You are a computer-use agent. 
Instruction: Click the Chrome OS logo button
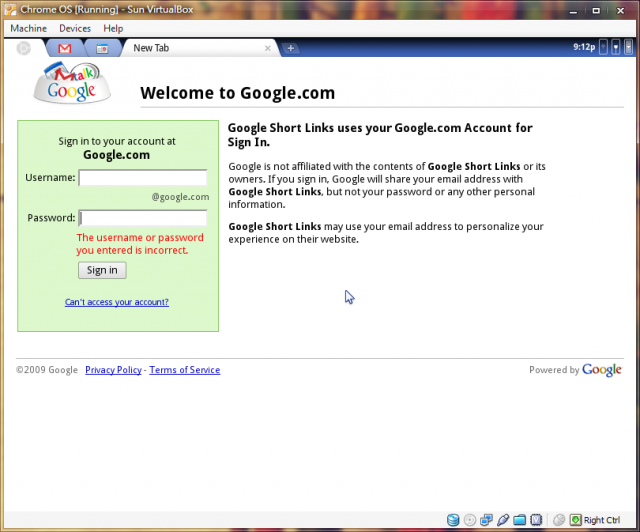pyautogui.click(x=24, y=48)
